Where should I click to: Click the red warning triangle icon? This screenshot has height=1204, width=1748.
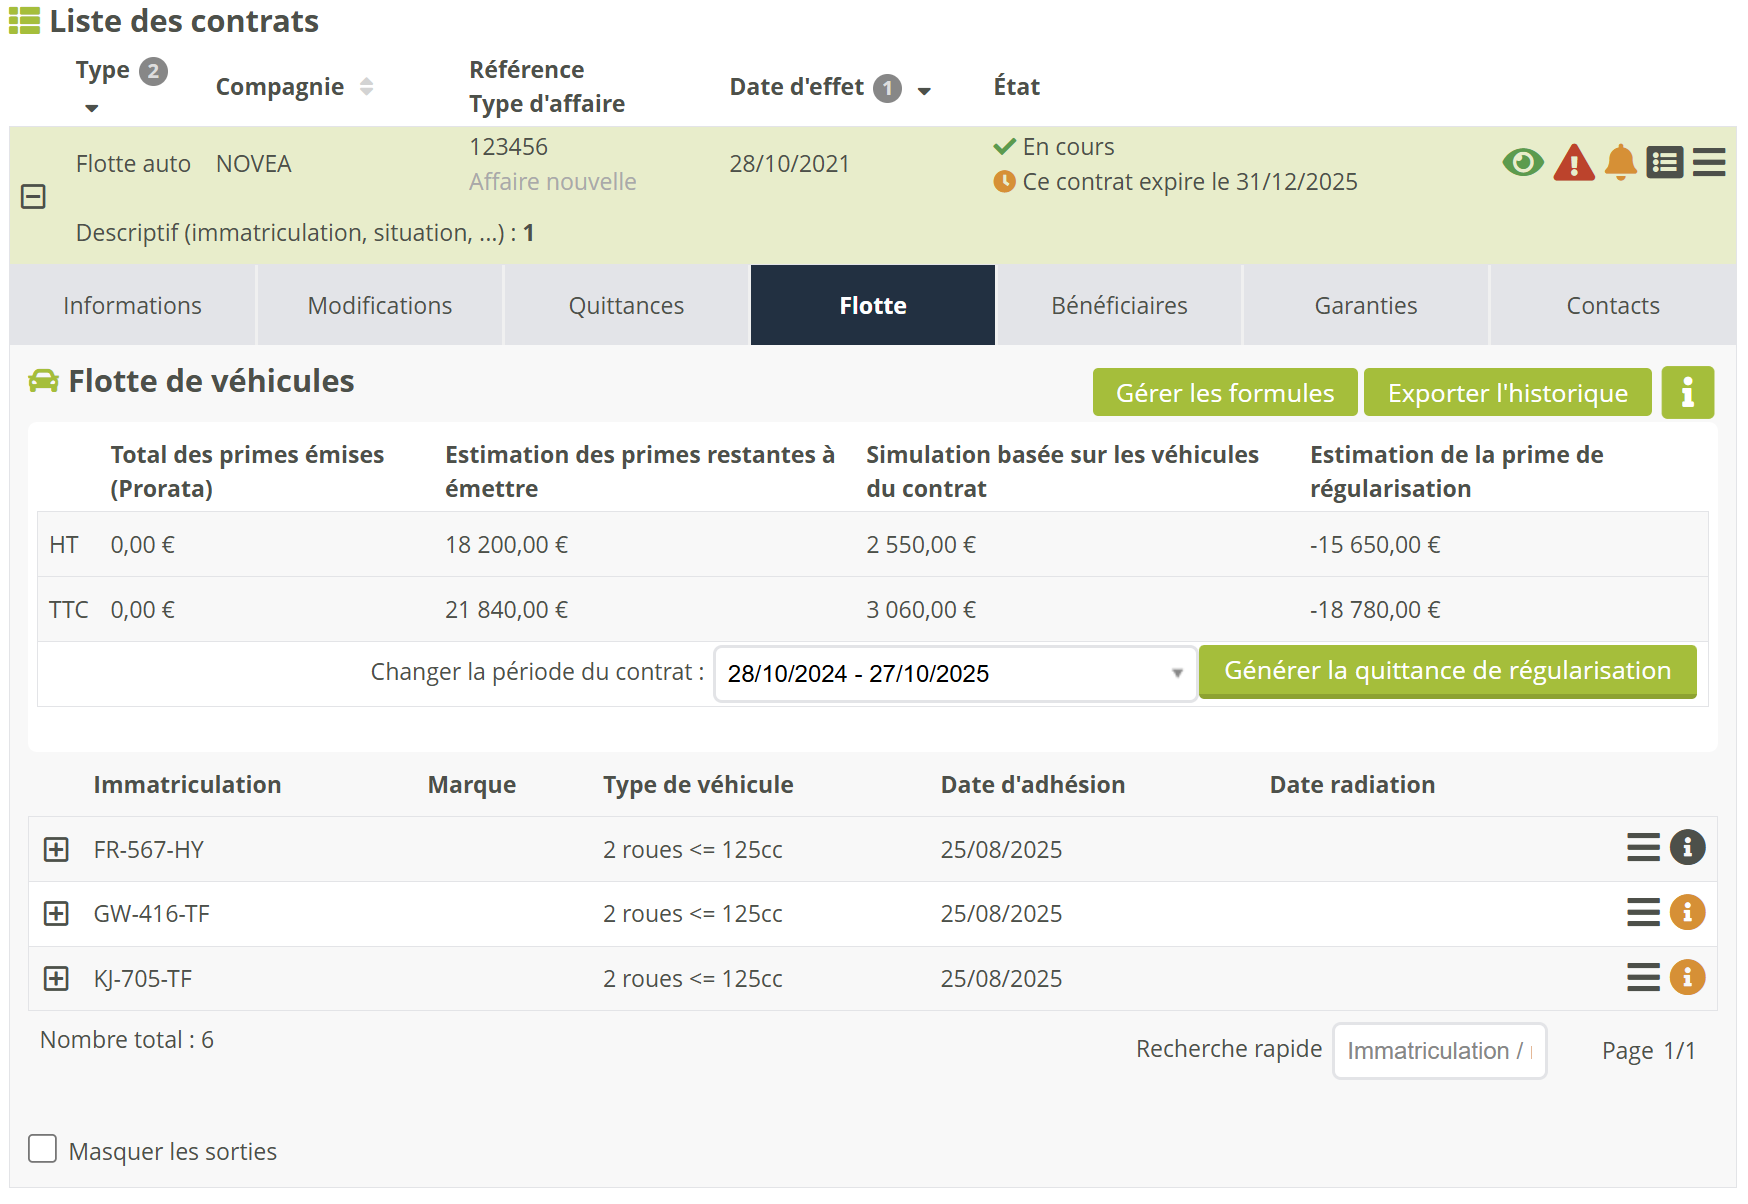(x=1573, y=163)
